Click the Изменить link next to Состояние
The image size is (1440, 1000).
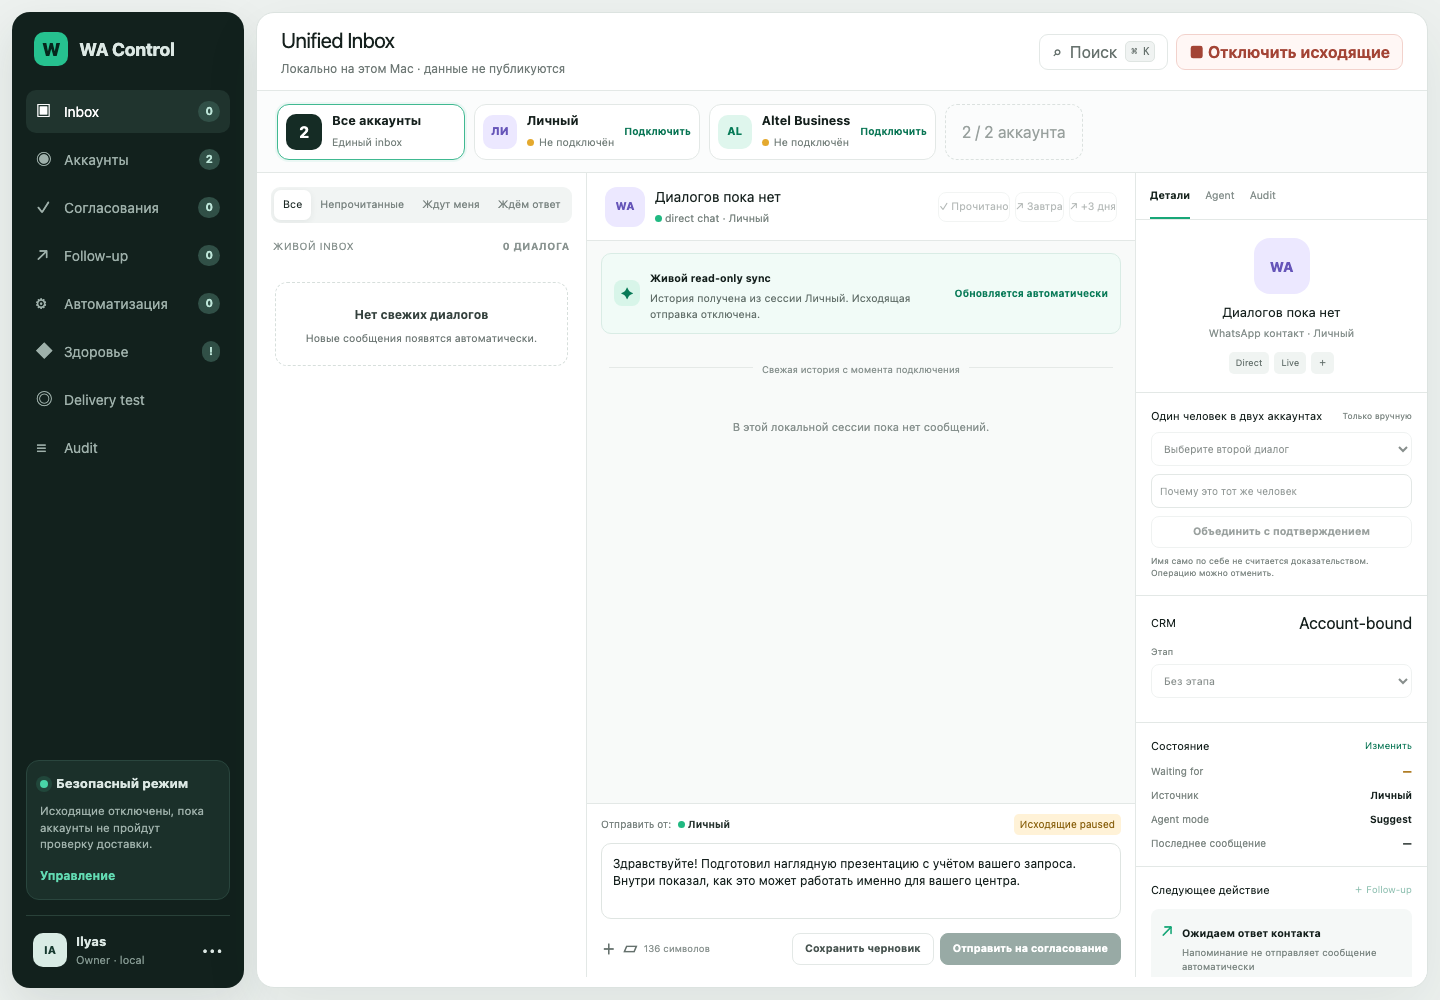pos(1388,746)
